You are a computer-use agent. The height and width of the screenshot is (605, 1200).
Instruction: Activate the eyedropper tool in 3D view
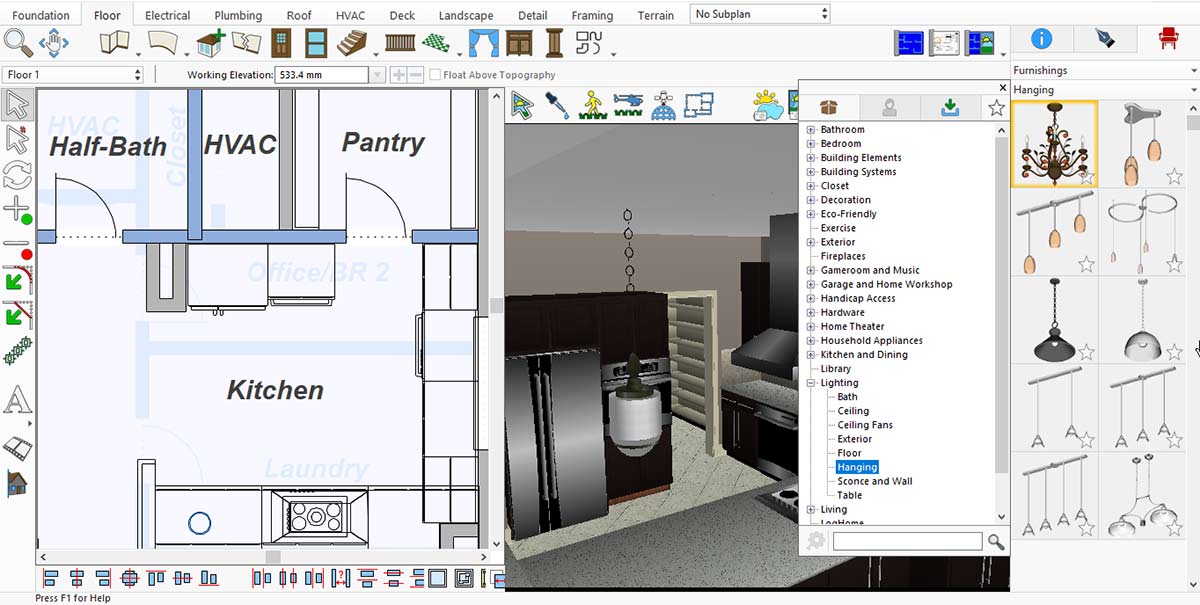click(557, 106)
